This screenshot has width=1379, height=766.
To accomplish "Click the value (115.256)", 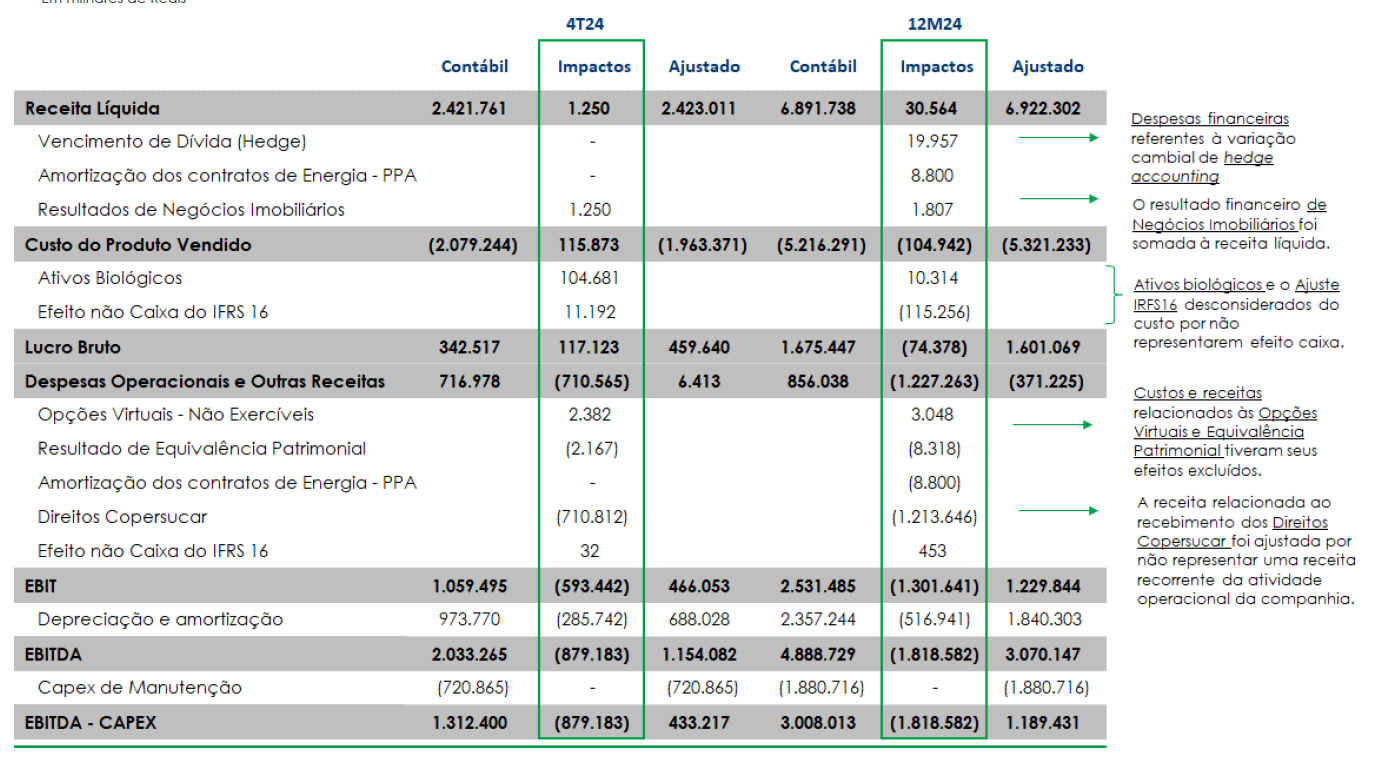I will (x=935, y=312).
